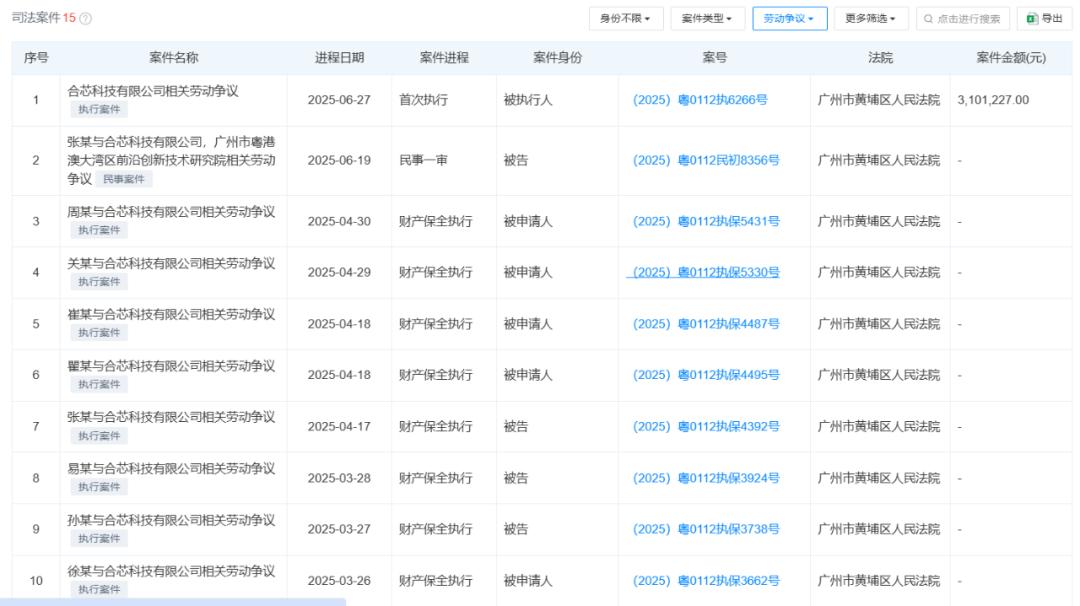1080x606 pixels.
Task: Open case (2025) 粤0112执保3924号
Action: point(706,478)
